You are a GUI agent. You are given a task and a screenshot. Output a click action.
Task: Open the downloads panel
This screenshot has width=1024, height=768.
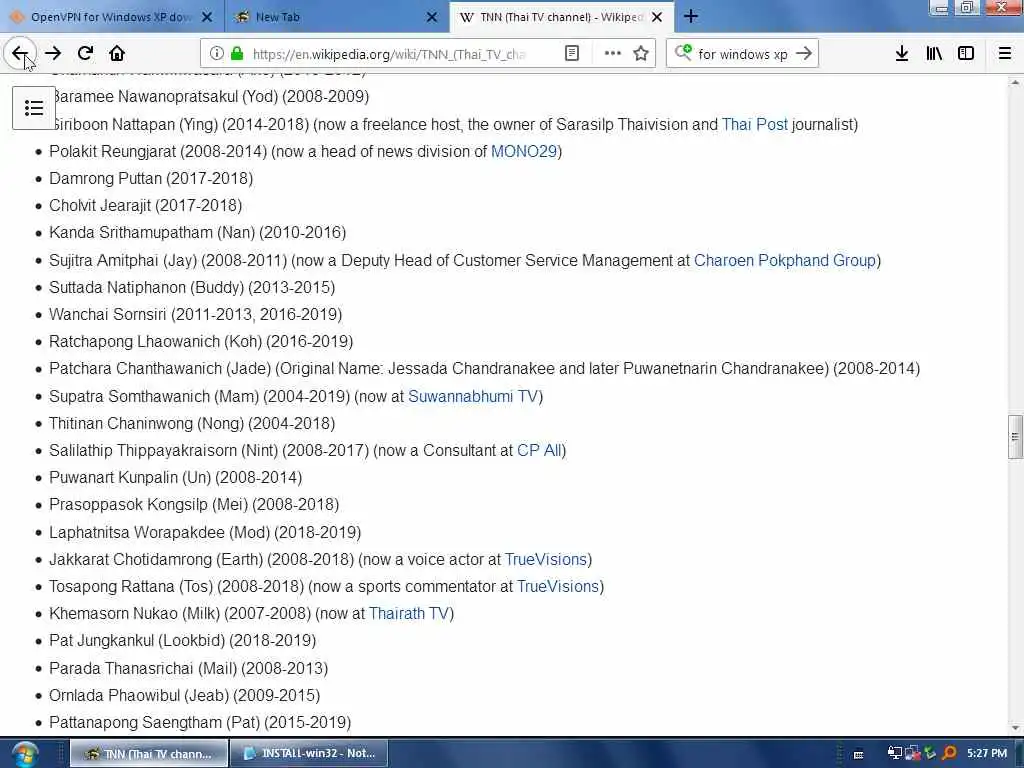pos(902,54)
